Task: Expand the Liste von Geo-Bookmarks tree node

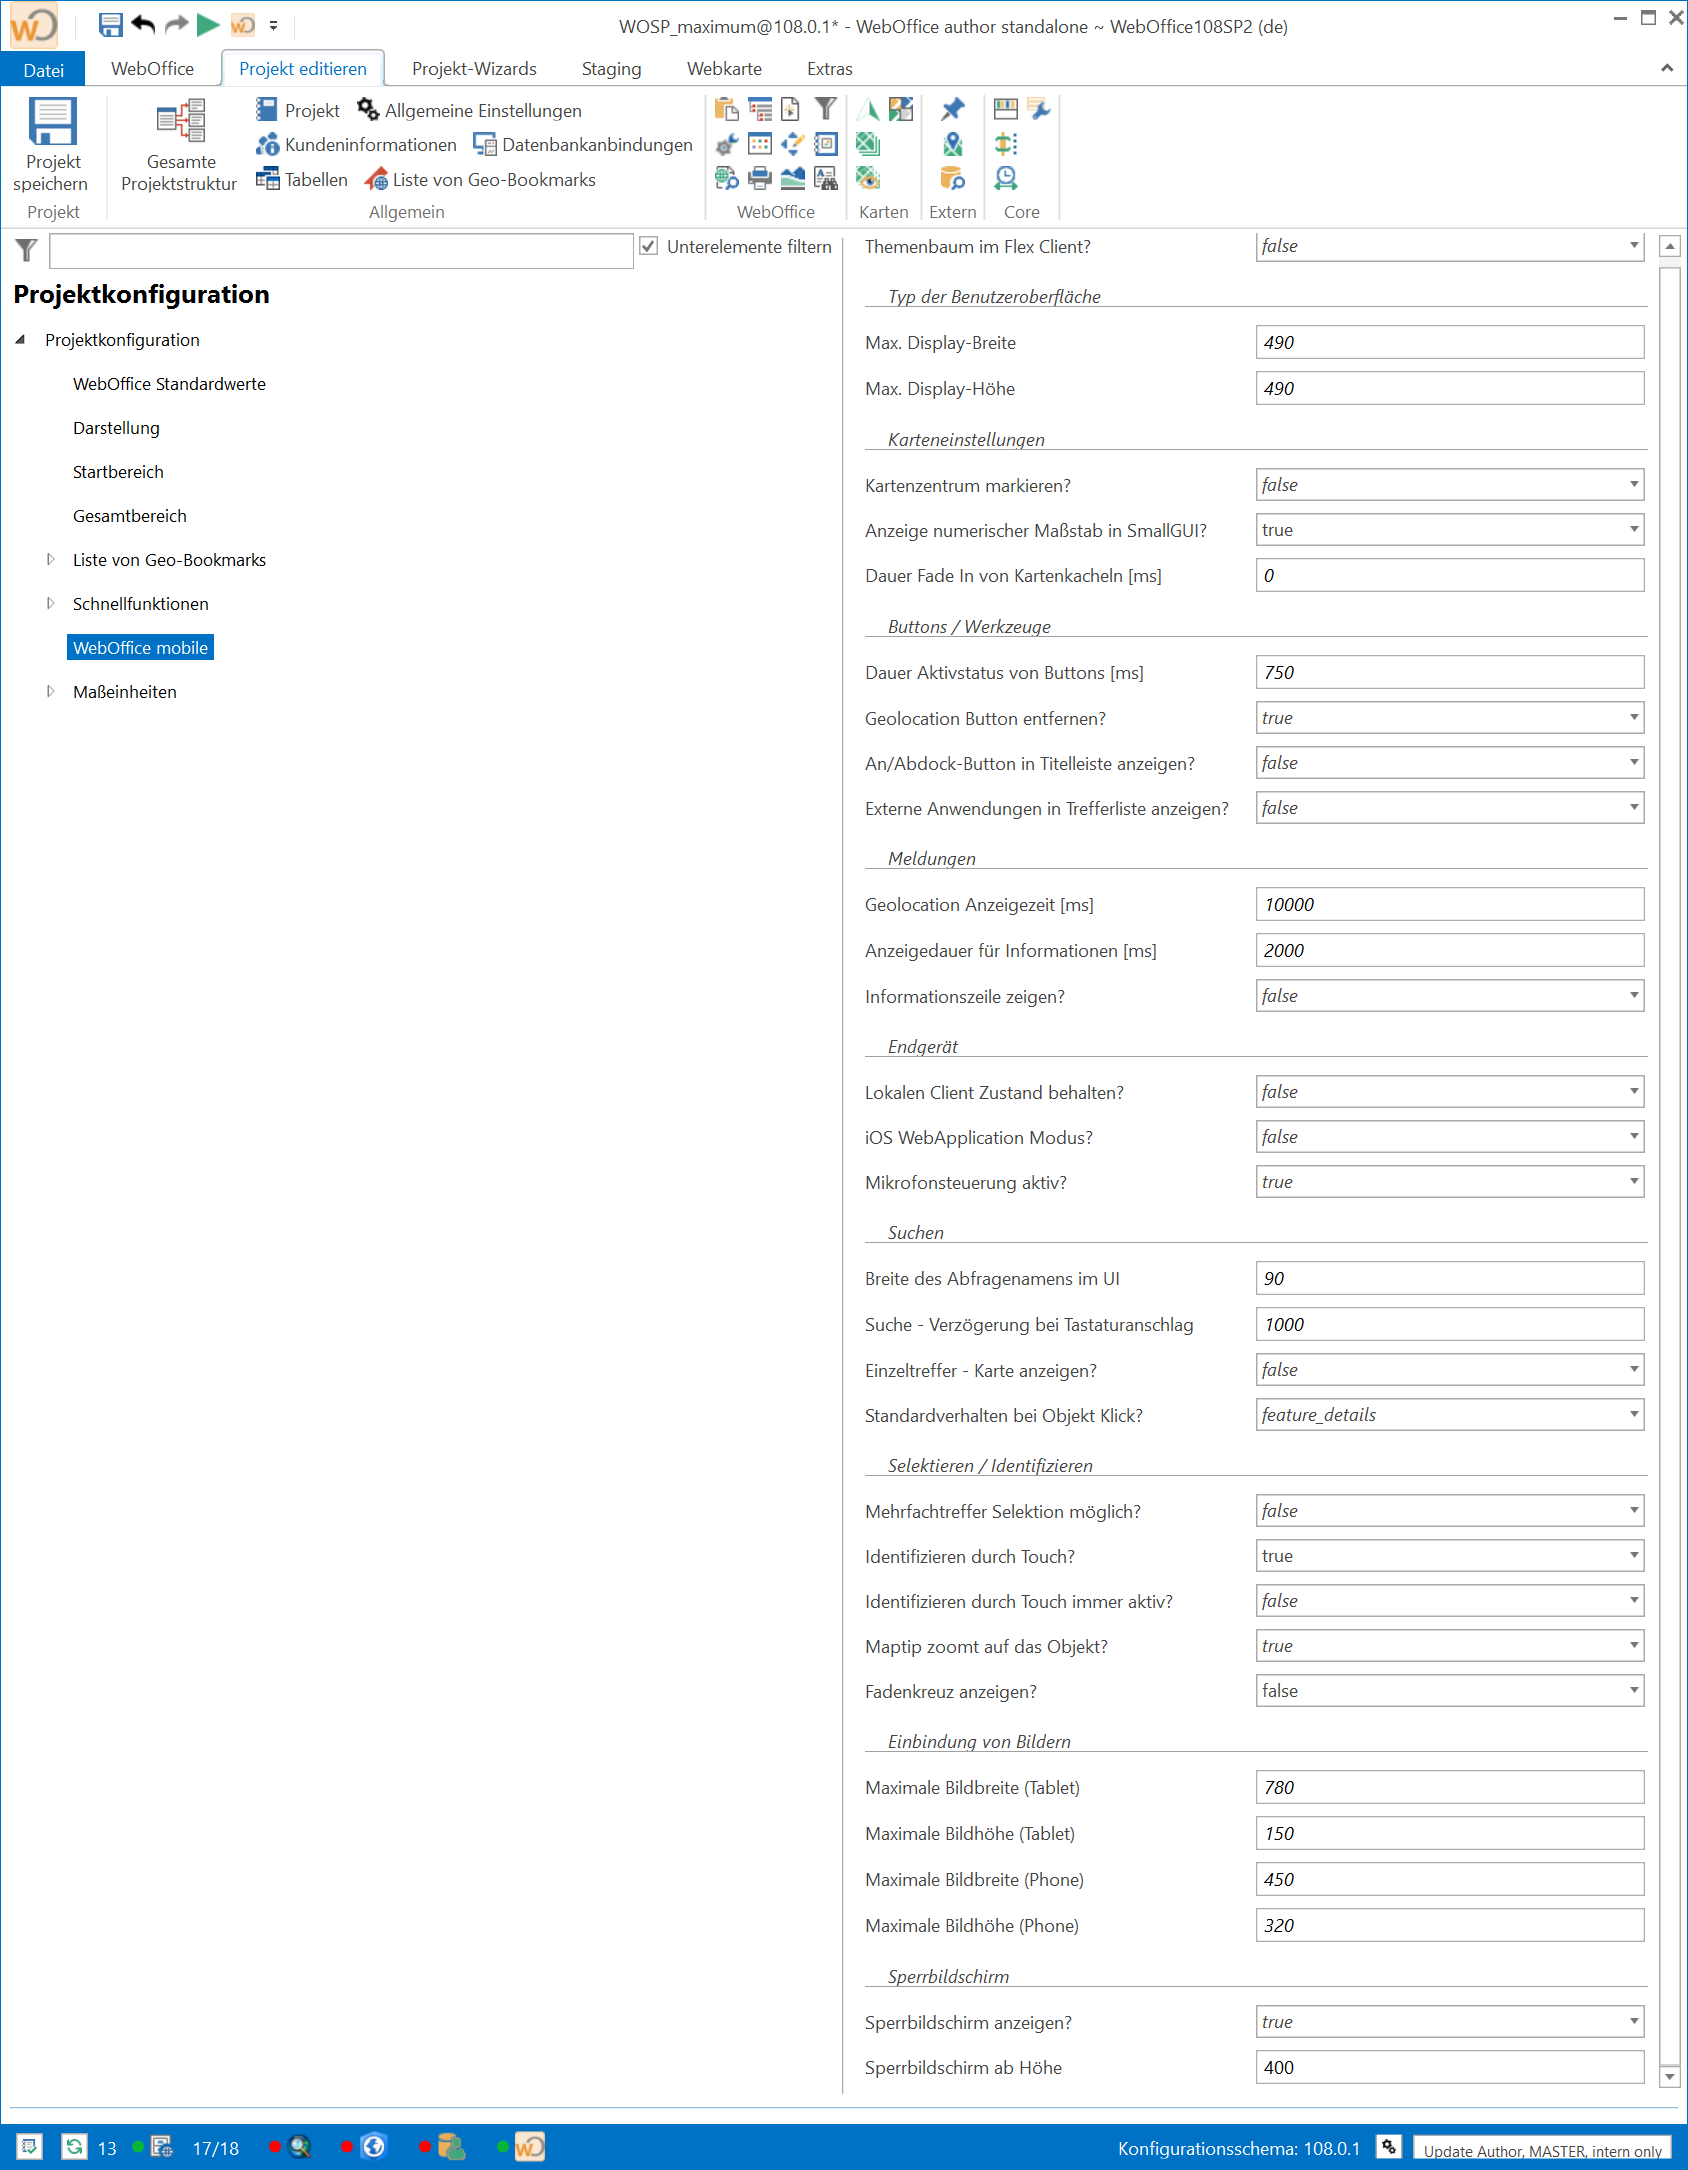Action: click(50, 559)
